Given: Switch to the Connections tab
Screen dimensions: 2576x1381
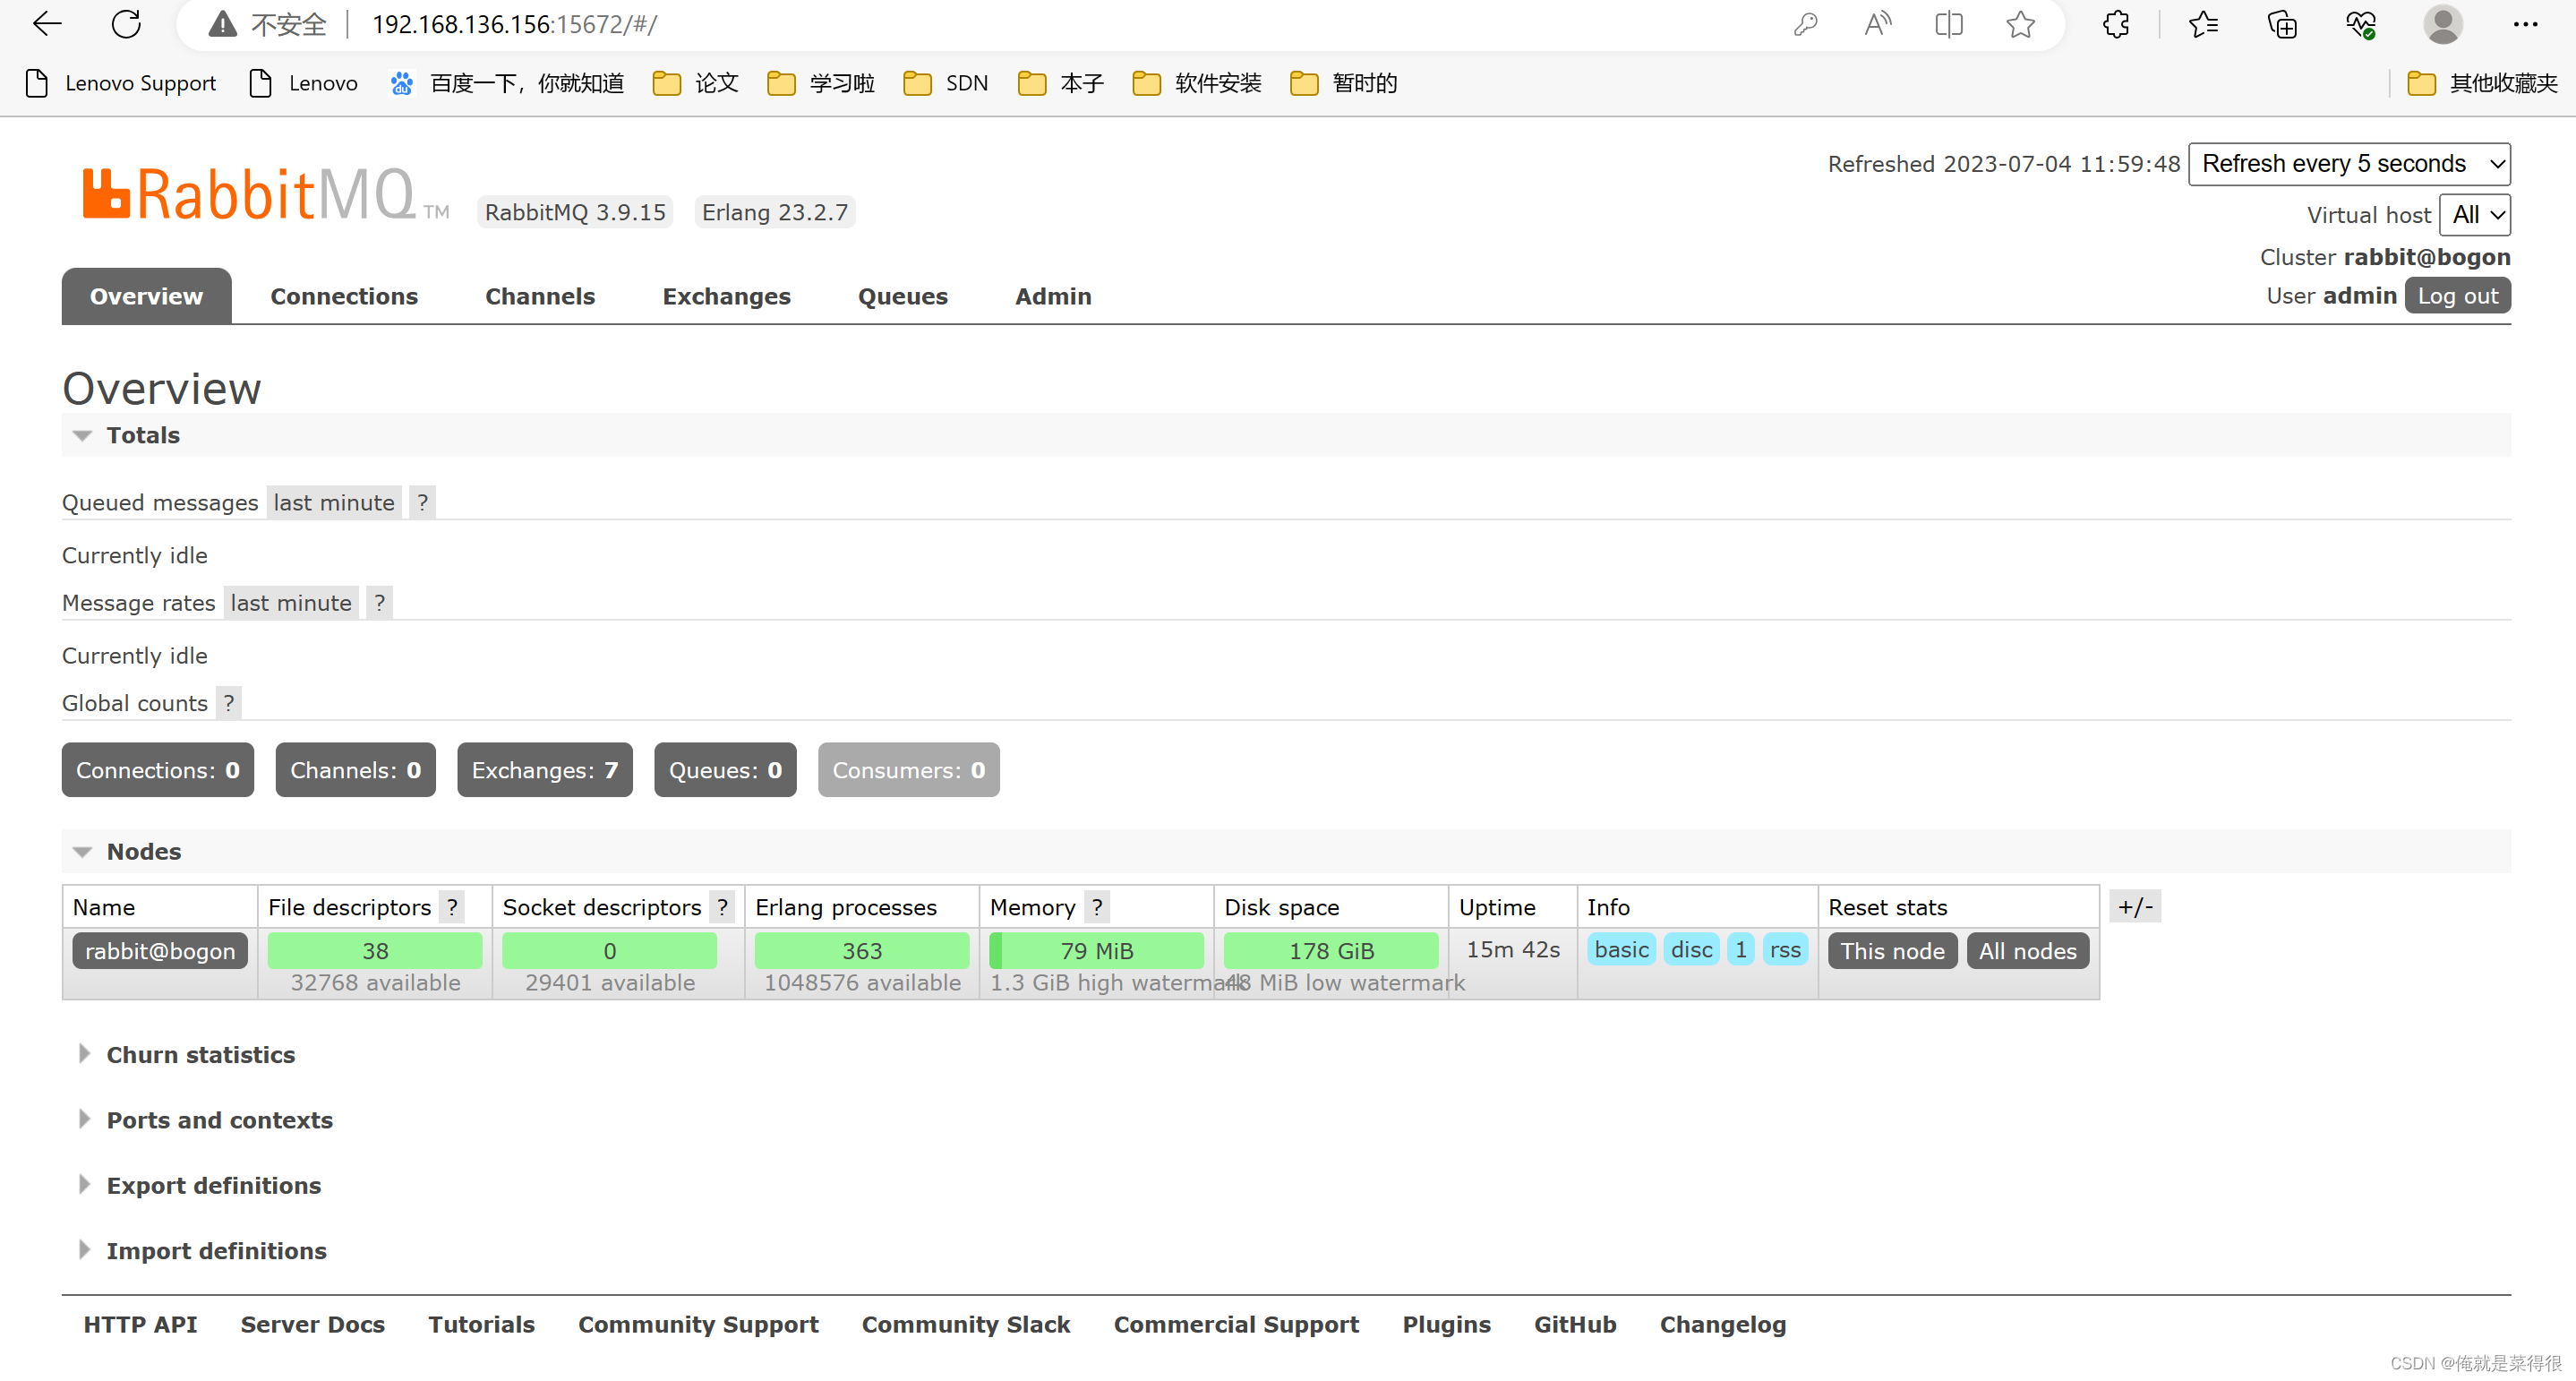Looking at the screenshot, I should click(x=344, y=296).
